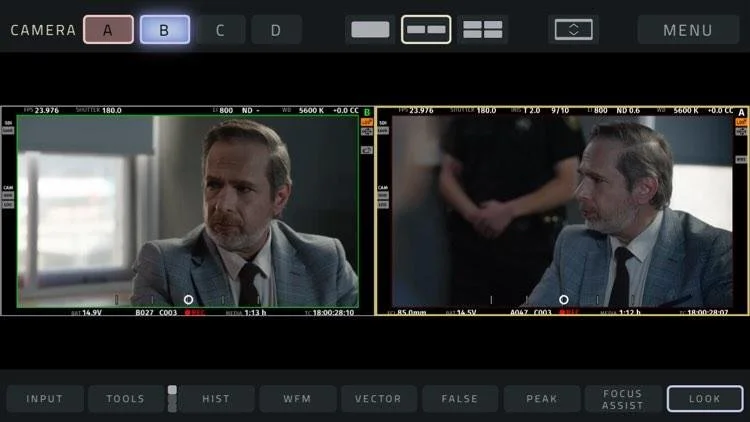
Task: Switch to single-view layout icon
Action: 370,30
